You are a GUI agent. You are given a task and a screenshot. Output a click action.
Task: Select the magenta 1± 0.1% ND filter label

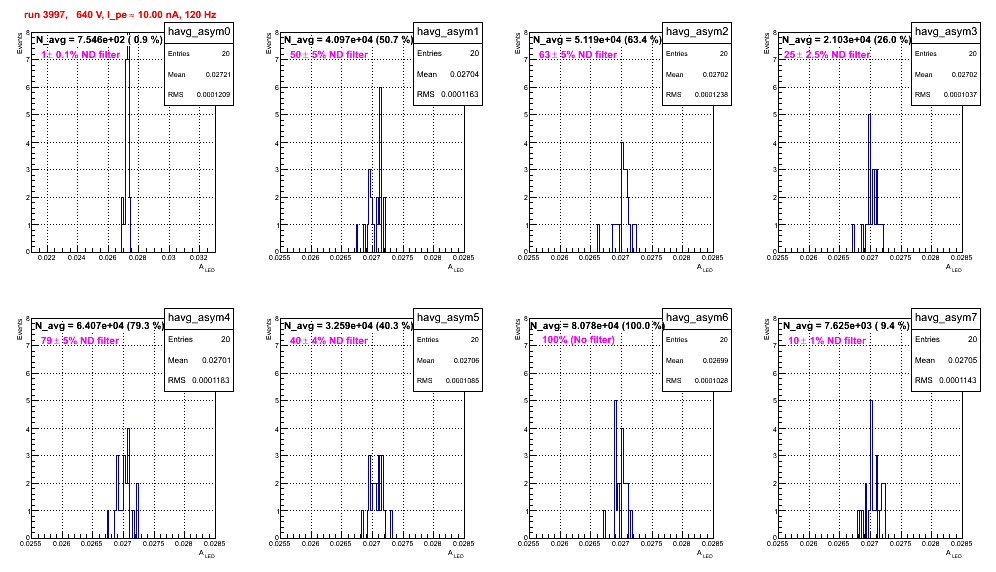(81, 55)
